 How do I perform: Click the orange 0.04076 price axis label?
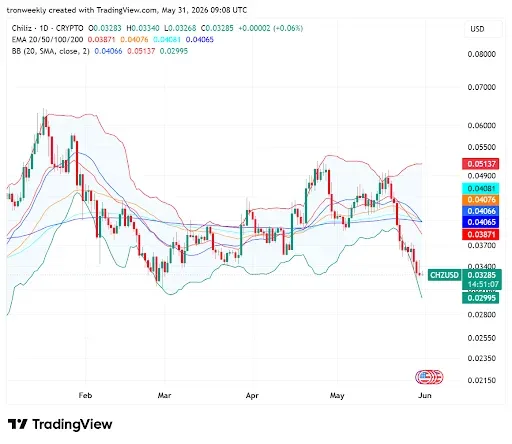point(481,200)
